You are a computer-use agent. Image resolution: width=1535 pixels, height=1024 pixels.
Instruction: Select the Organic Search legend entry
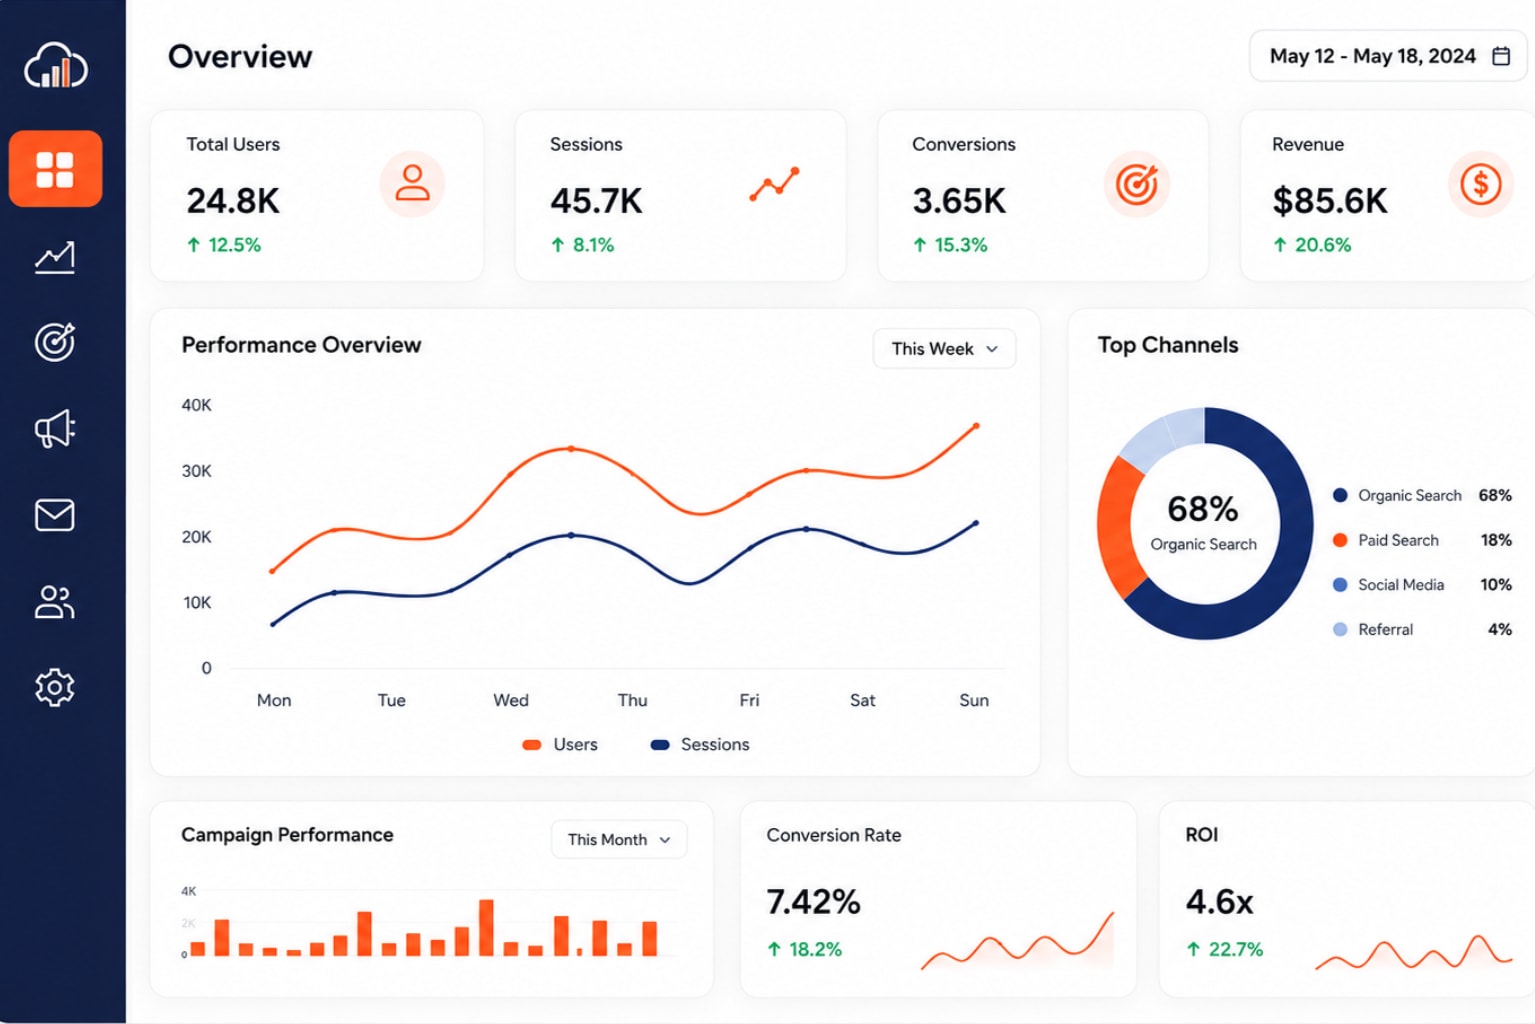(1422, 495)
